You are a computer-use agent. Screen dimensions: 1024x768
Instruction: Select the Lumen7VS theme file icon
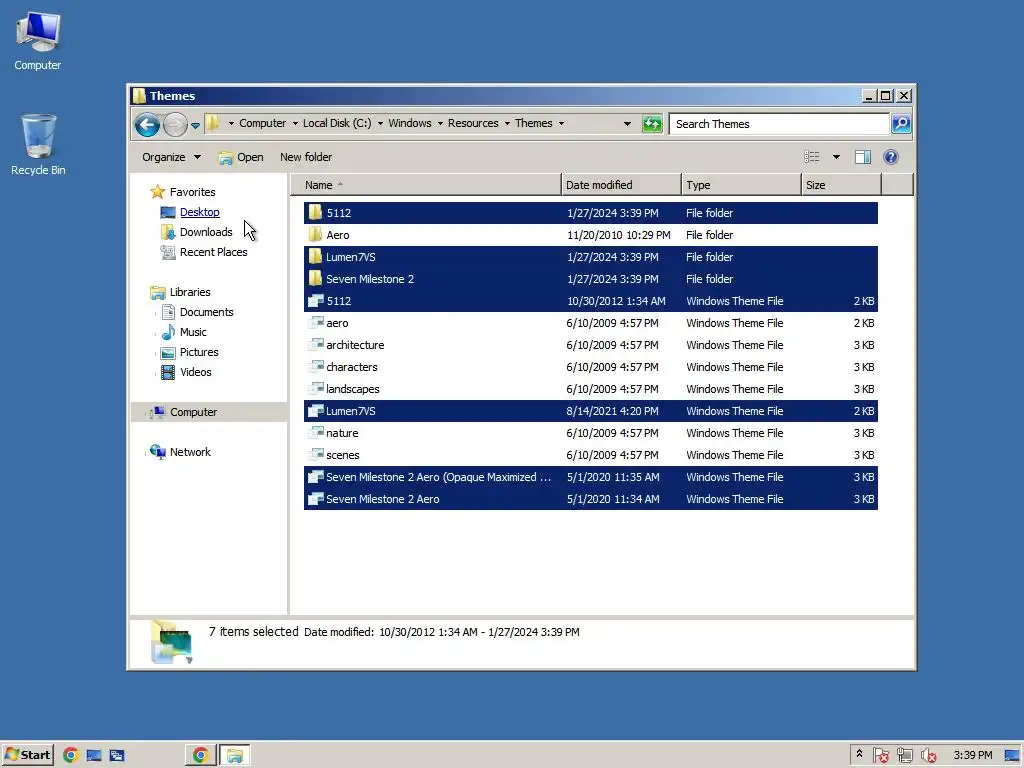(x=315, y=411)
